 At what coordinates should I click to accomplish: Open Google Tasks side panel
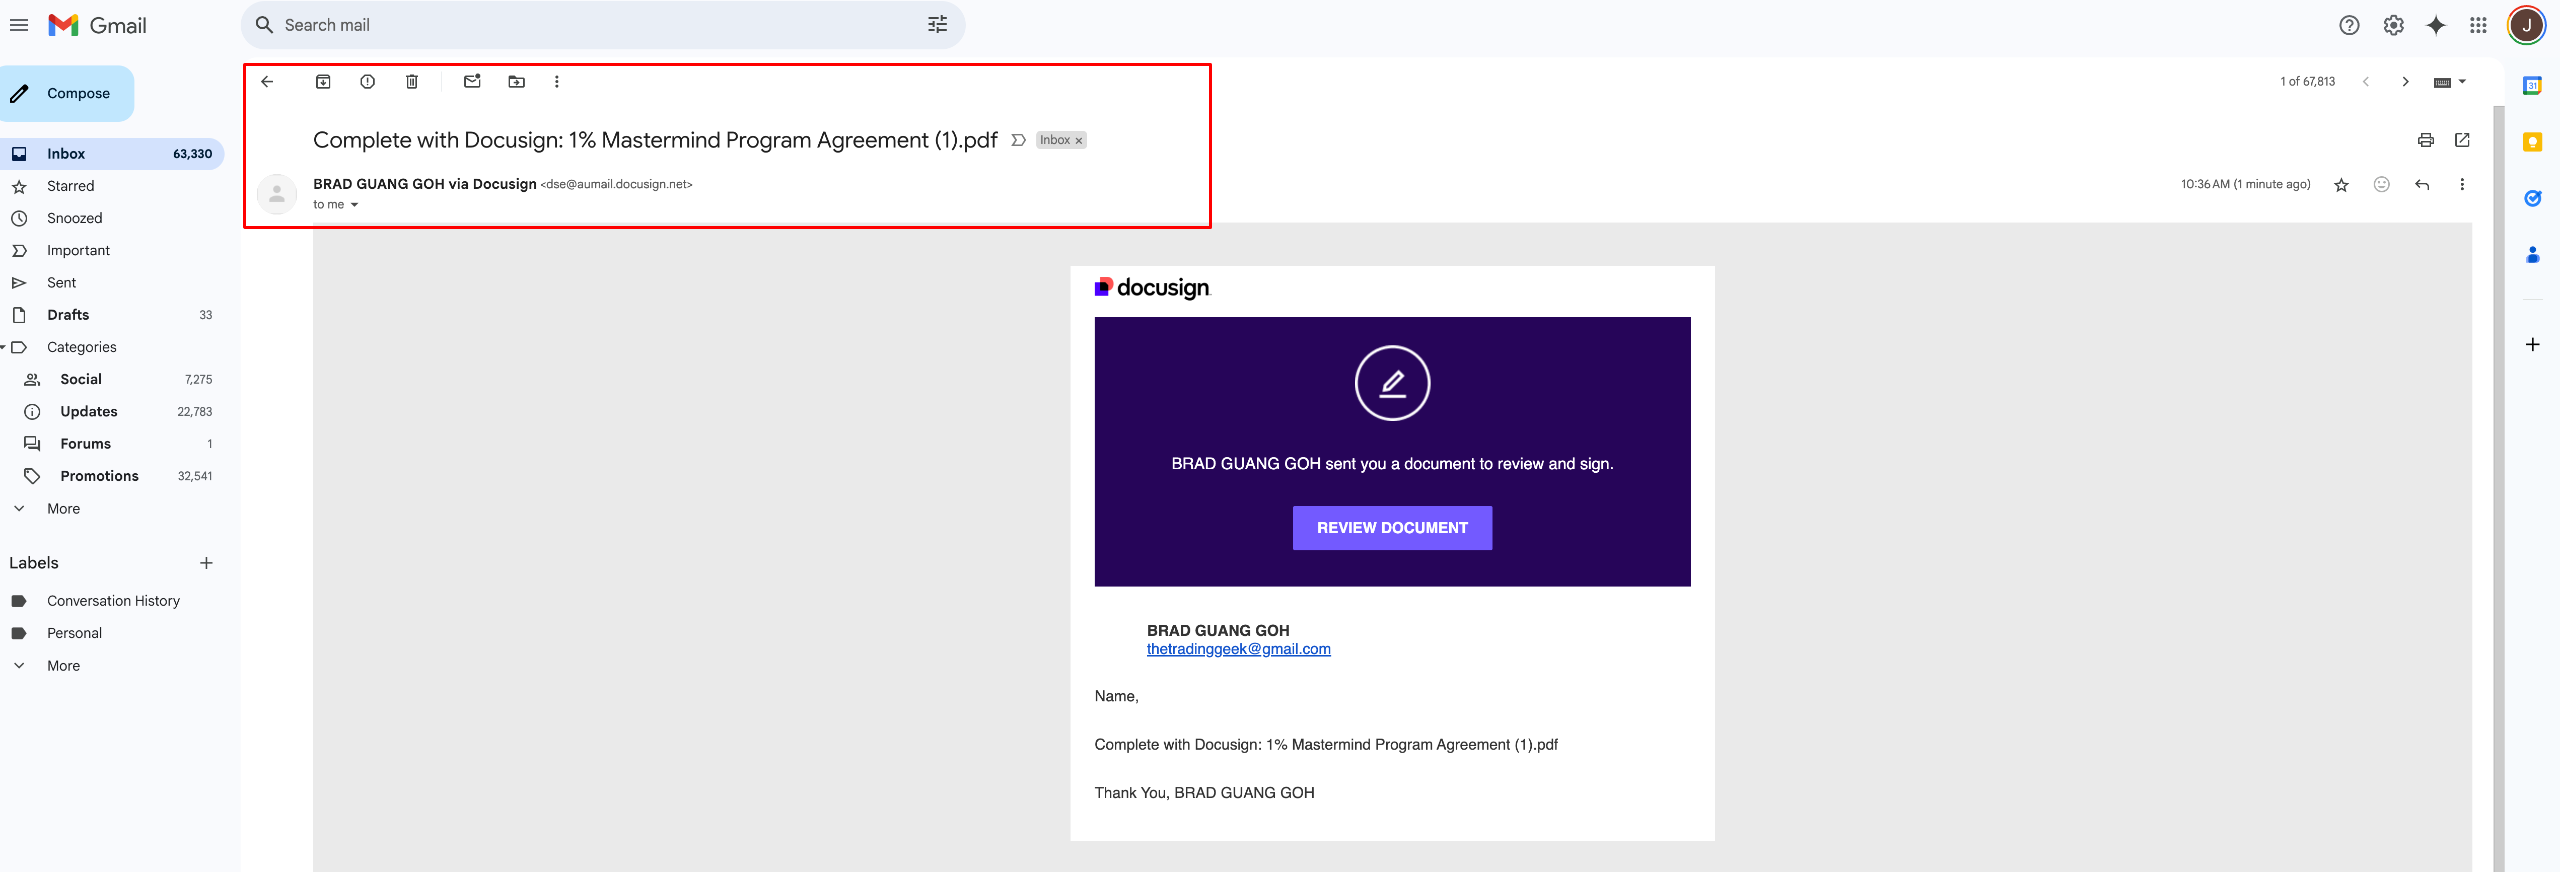click(x=2533, y=198)
